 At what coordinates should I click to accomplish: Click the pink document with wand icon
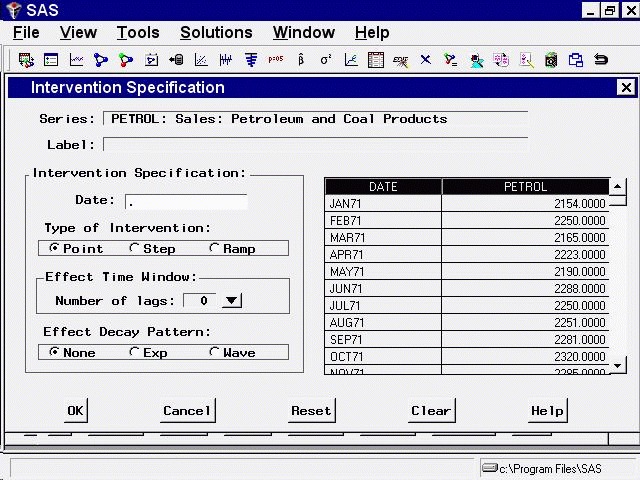527,60
